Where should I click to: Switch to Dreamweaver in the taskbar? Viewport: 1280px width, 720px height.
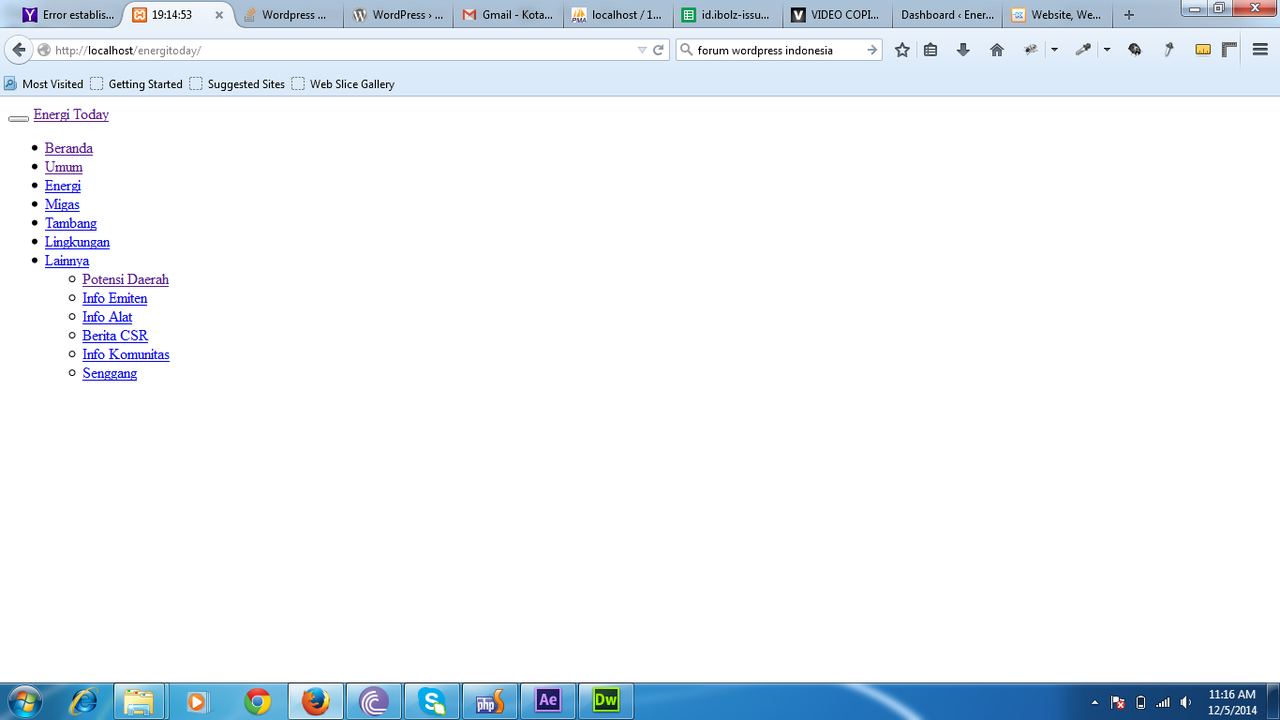(x=606, y=701)
